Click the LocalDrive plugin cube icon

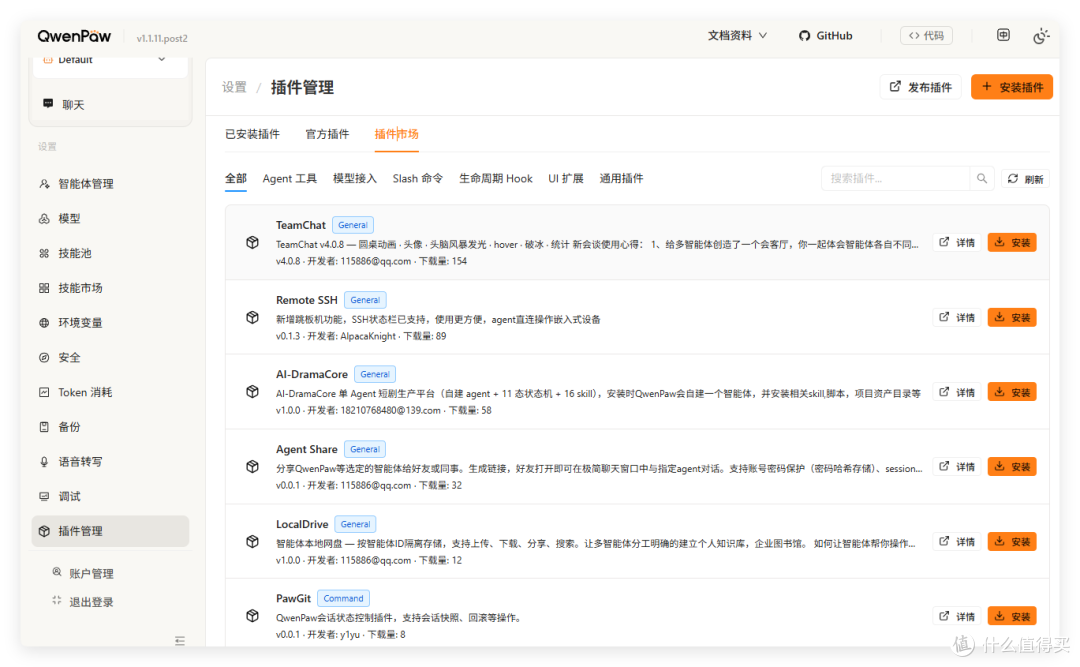[x=252, y=542]
